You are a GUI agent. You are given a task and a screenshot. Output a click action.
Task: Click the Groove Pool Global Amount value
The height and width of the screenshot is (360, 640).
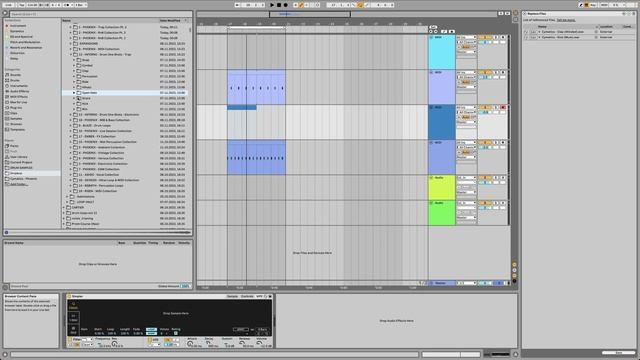click(185, 286)
